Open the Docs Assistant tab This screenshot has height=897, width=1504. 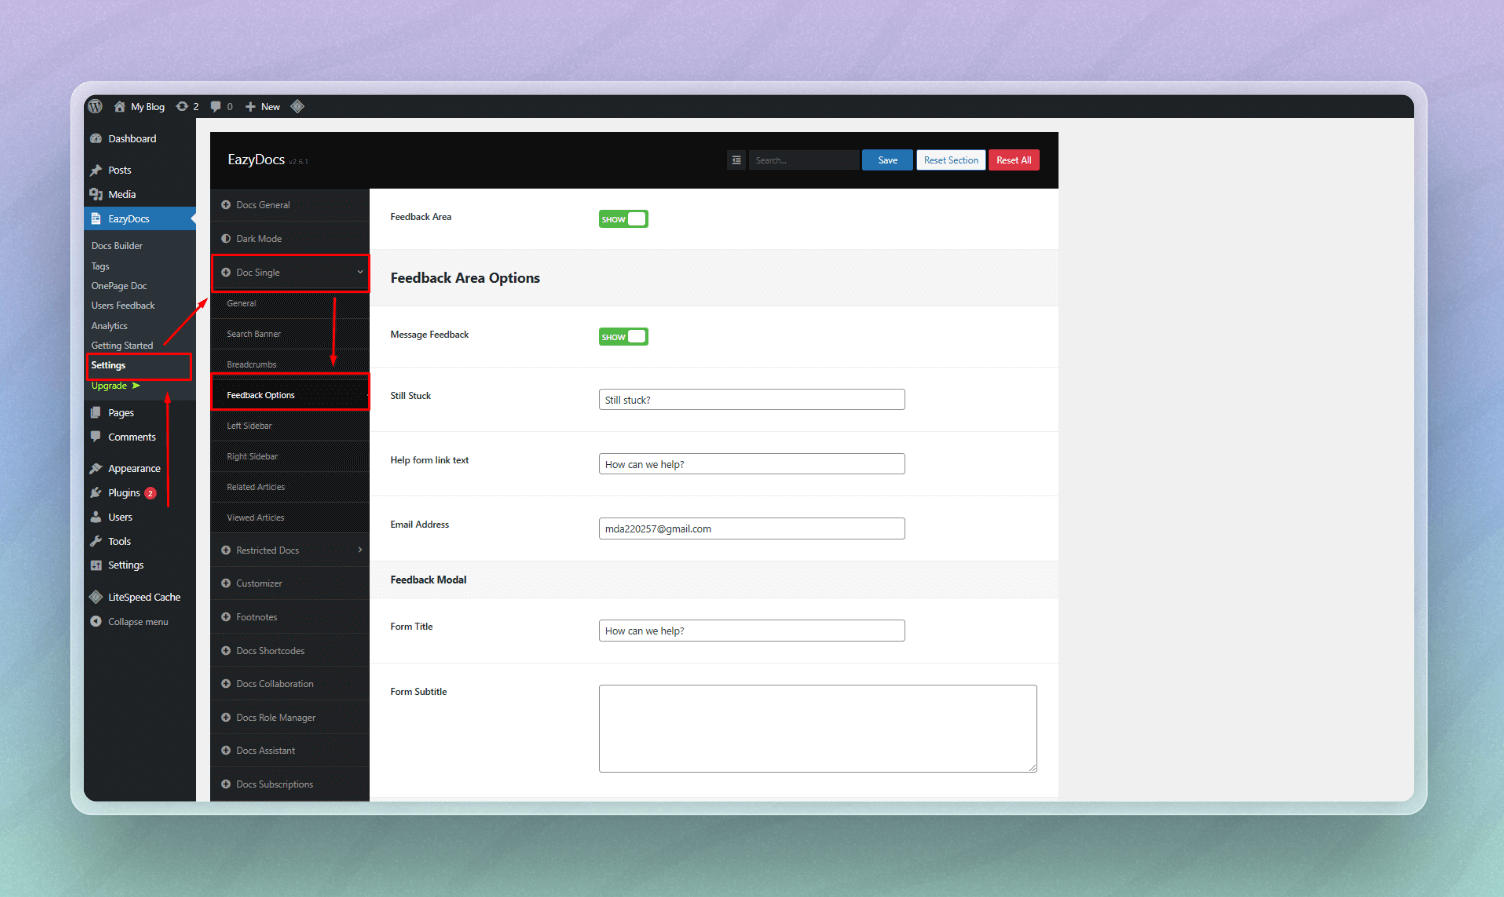(290, 751)
